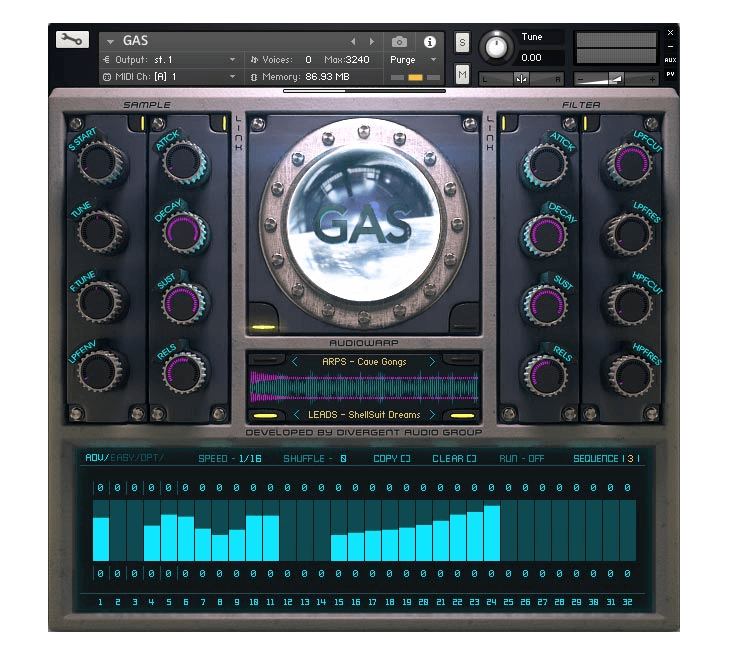The width and height of the screenshot is (730, 655).
Task: Toggle the Mute M button
Action: (x=462, y=74)
